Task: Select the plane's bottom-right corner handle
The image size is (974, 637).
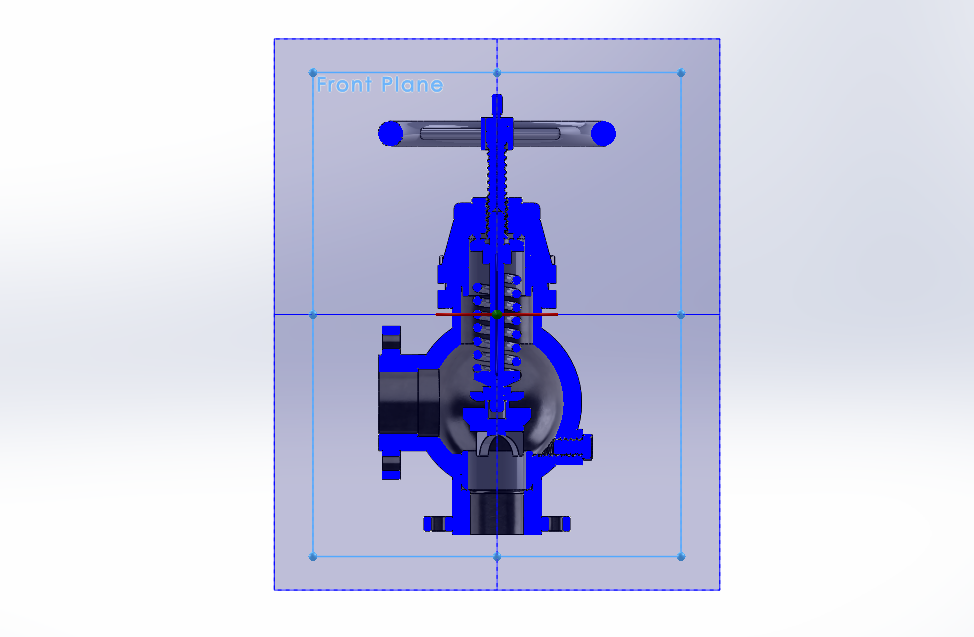Action: tap(681, 557)
